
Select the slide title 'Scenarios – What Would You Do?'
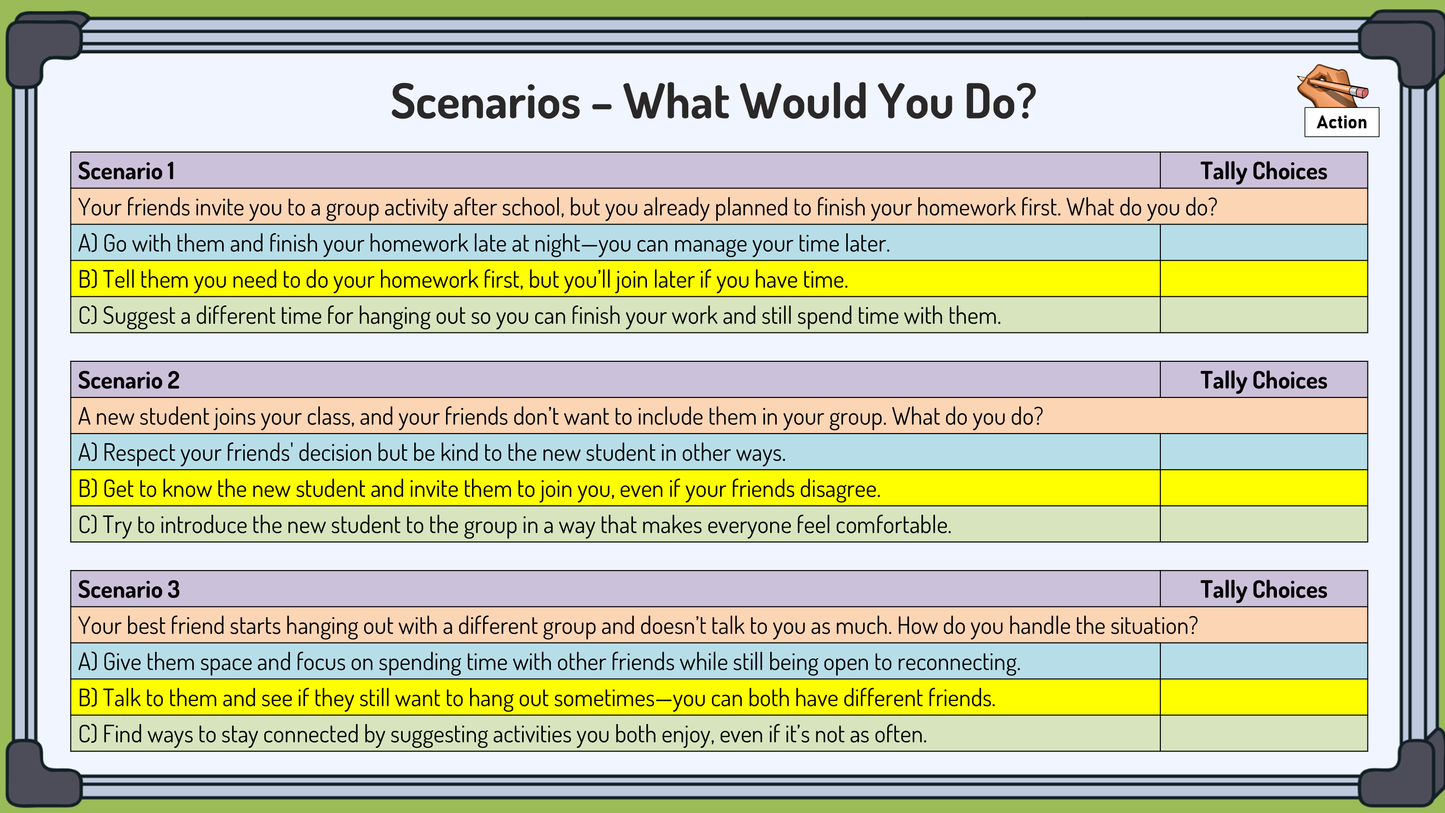712,101
